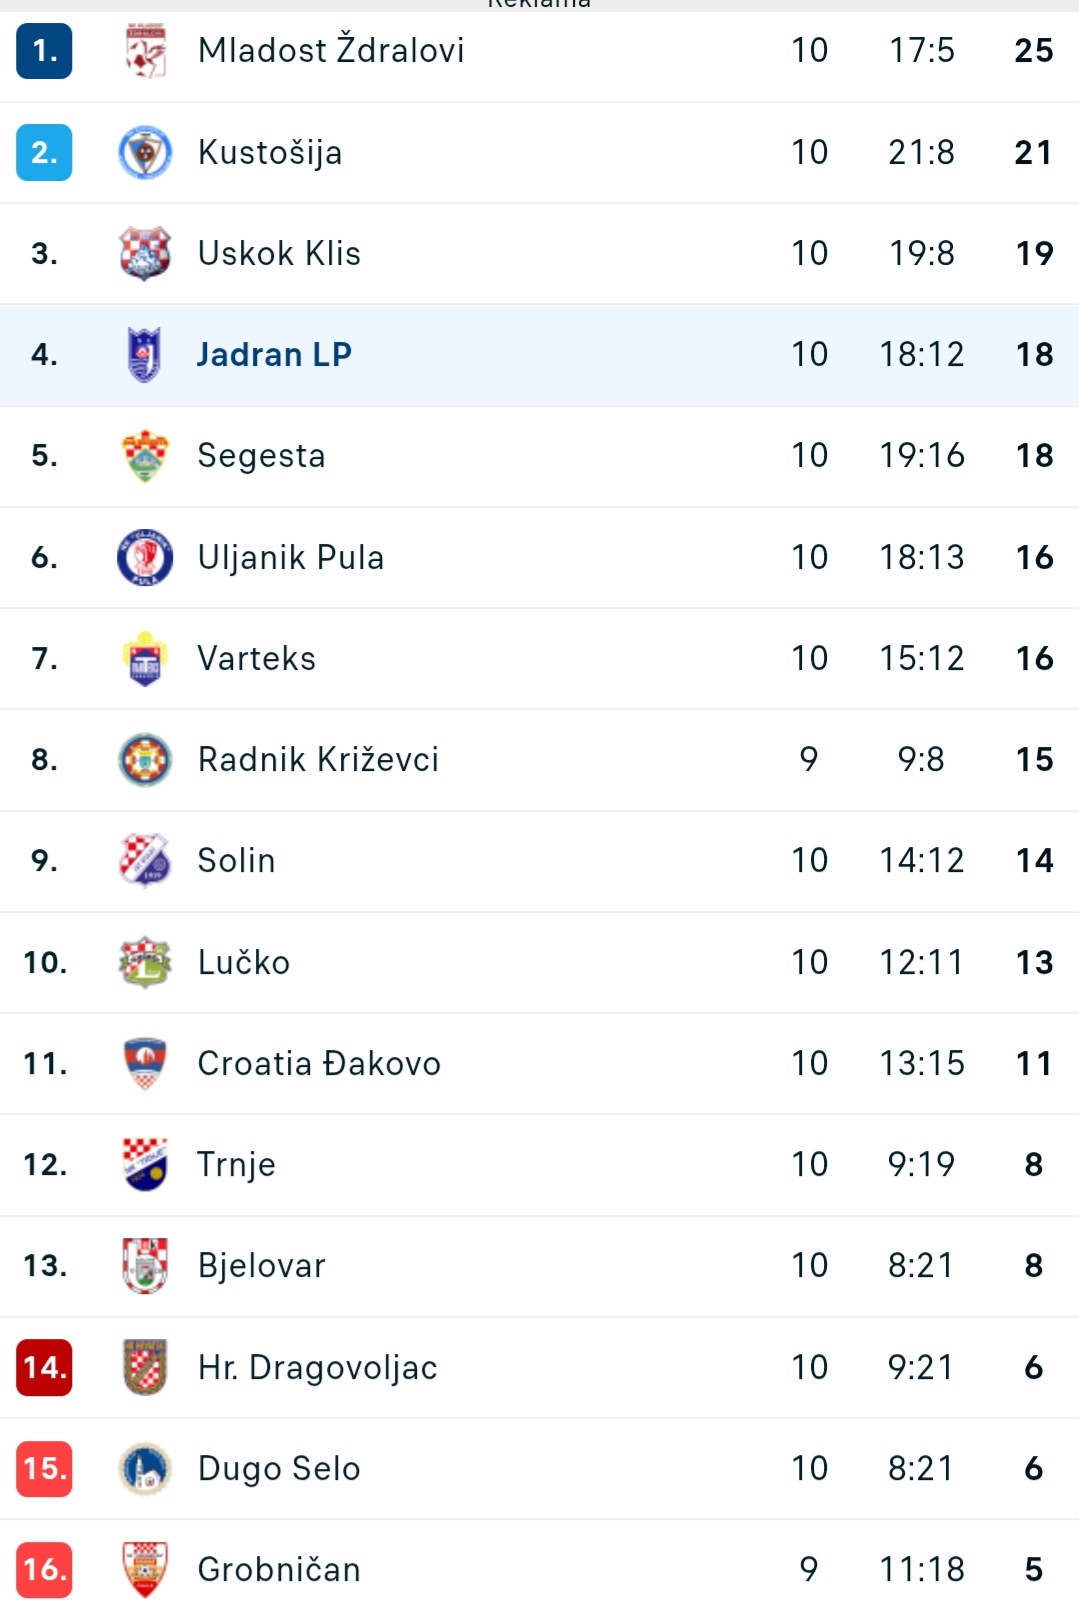Image resolution: width=1079 pixels, height=1619 pixels.
Task: Click the Segesta team crest
Action: point(145,455)
